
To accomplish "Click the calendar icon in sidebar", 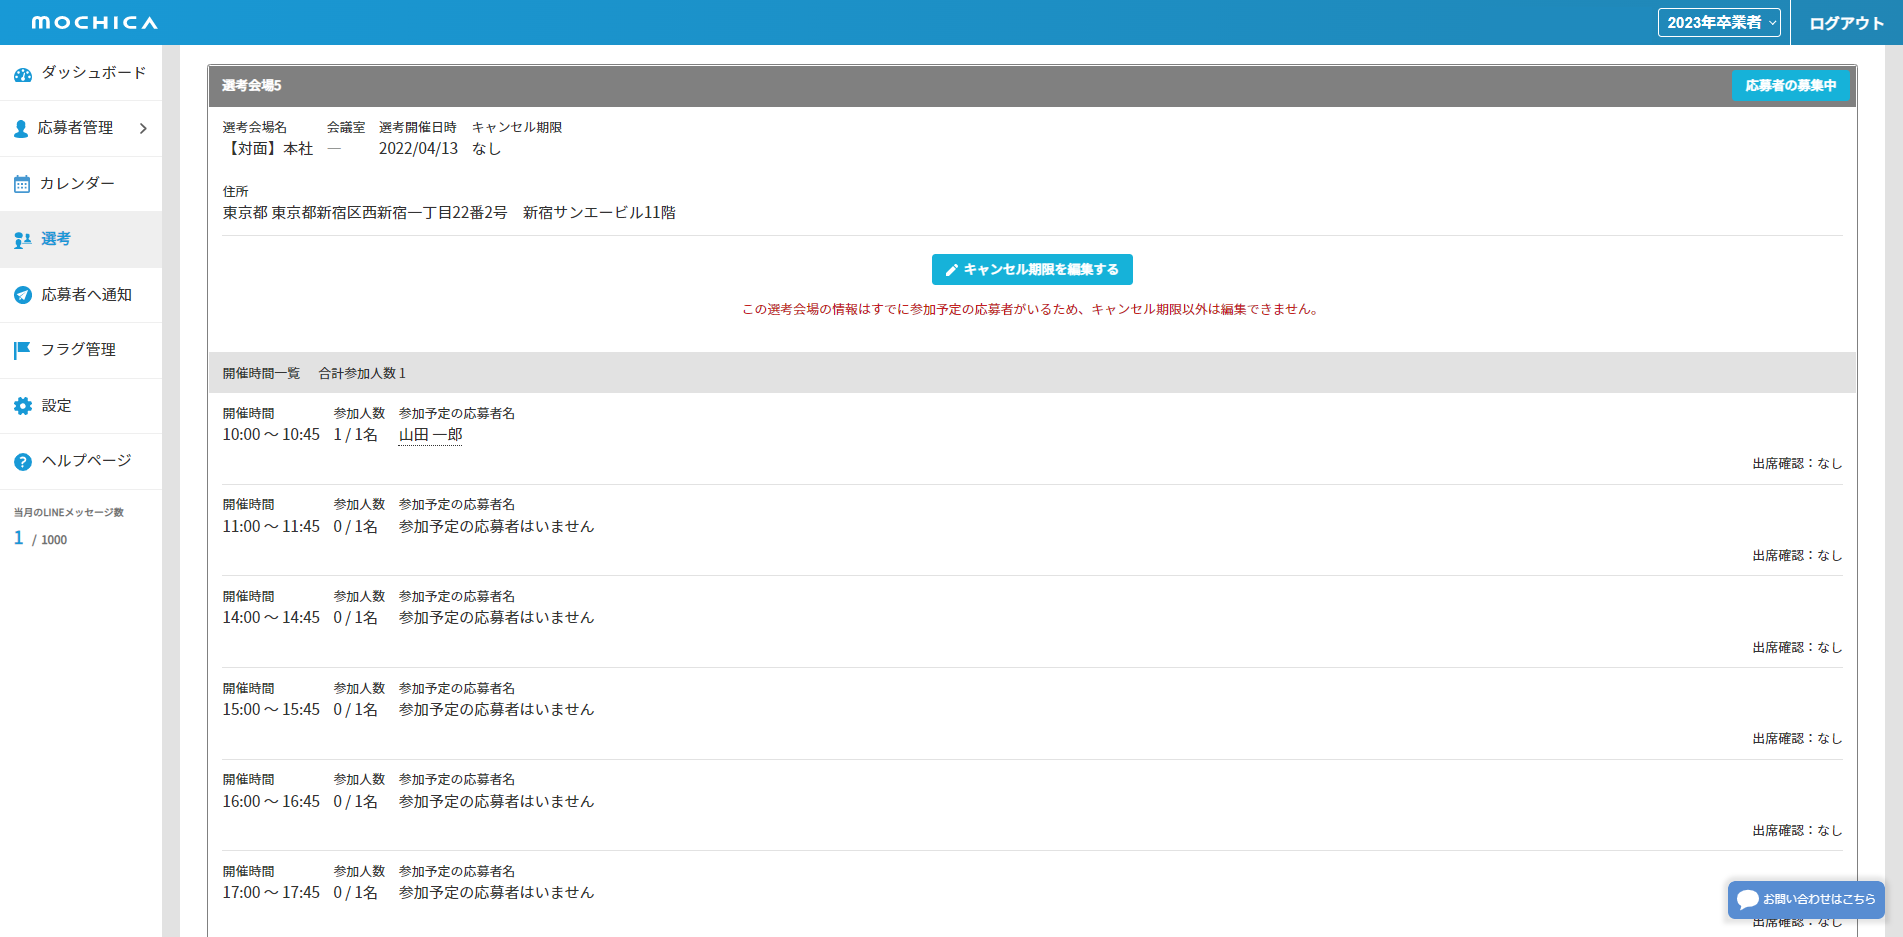I will click(x=22, y=184).
